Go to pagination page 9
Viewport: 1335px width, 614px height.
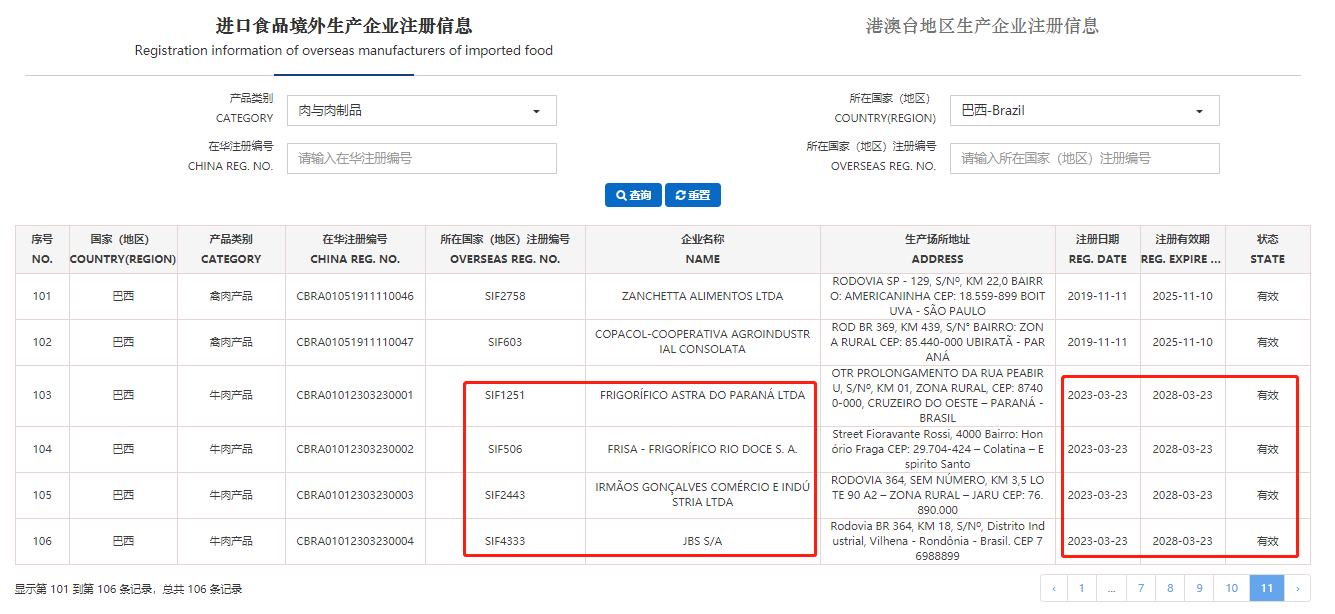pyautogui.click(x=1199, y=588)
